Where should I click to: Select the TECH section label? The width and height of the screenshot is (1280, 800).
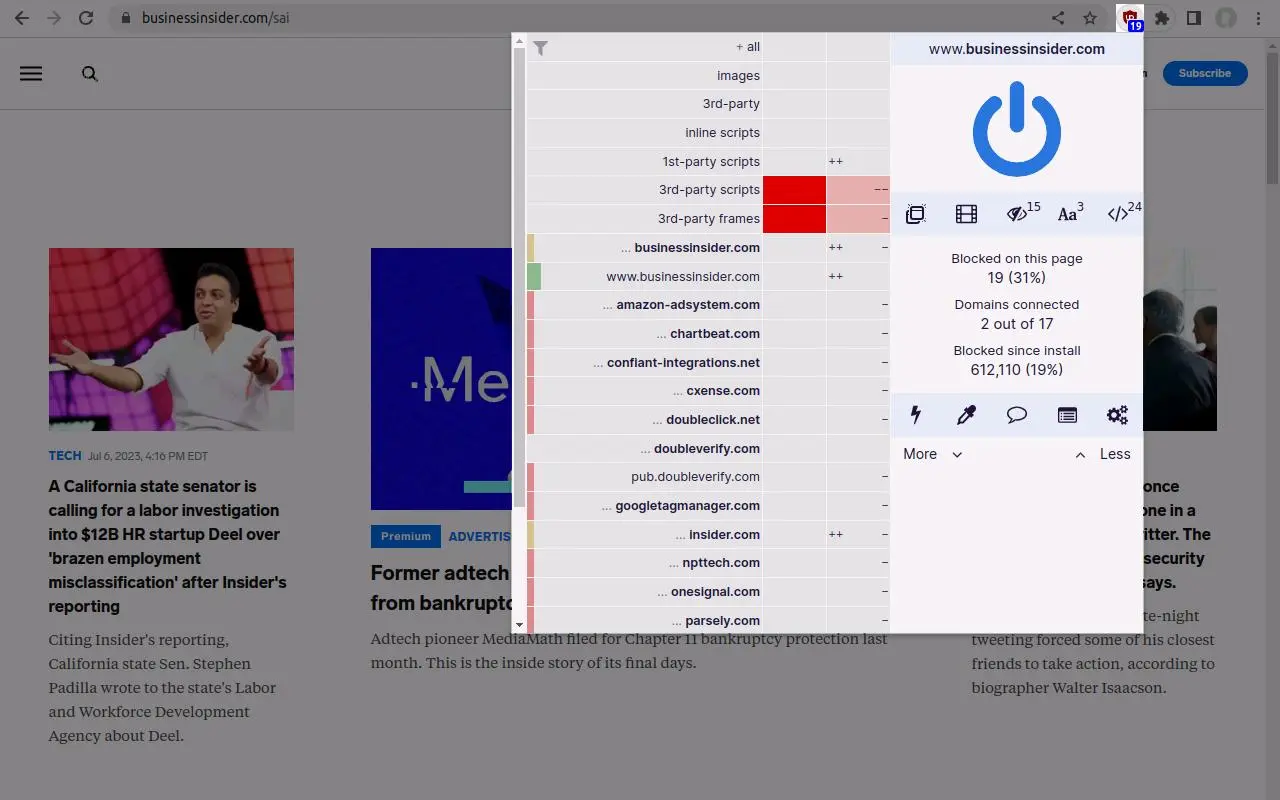click(64, 455)
